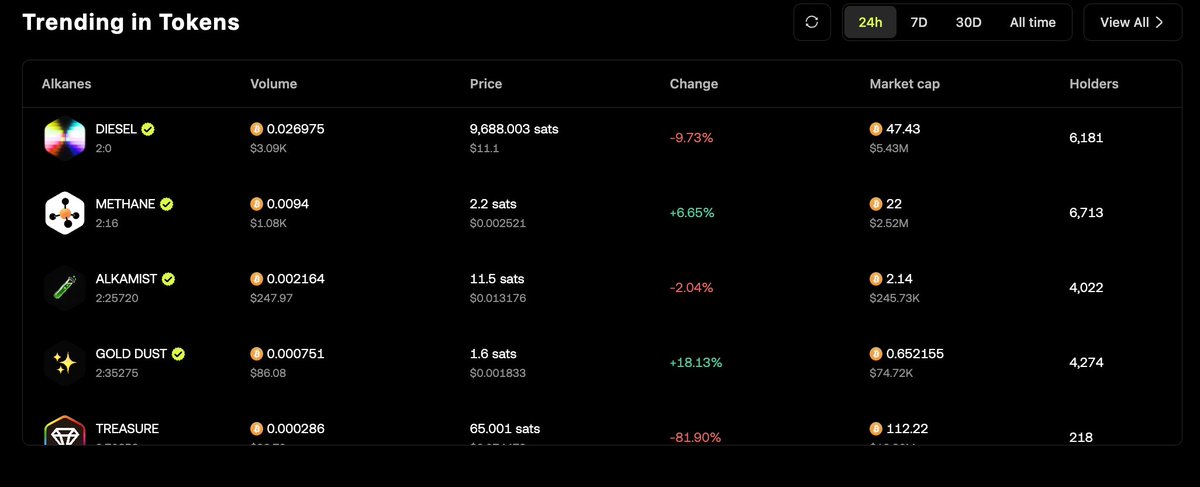Select the All time range
The height and width of the screenshot is (487, 1200).
[x=1032, y=22]
